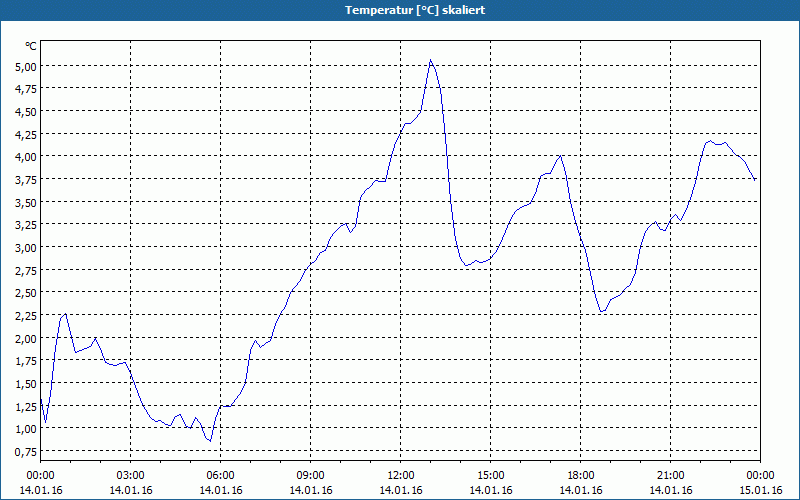Click the 'Temperatur [°C] skaliert' title bar
Screen dimensions: 800x500
[400, 10]
